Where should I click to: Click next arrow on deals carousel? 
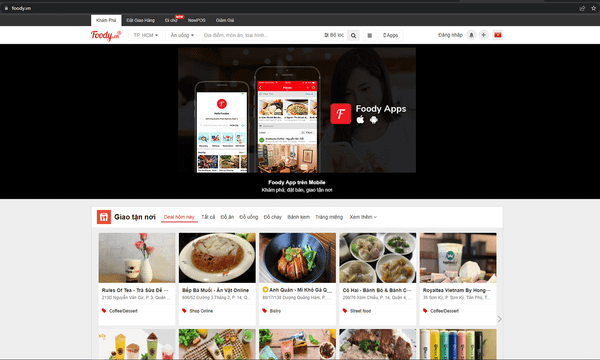pyautogui.click(x=499, y=319)
